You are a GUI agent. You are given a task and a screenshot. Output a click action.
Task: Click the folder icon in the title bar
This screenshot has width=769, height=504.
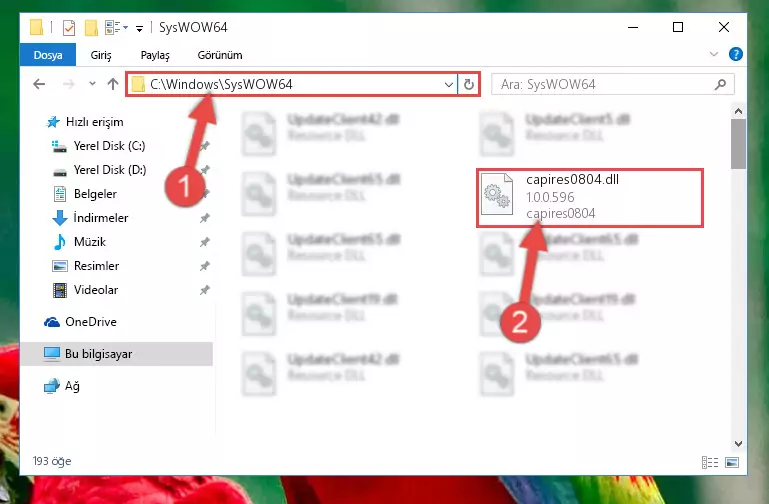click(36, 27)
